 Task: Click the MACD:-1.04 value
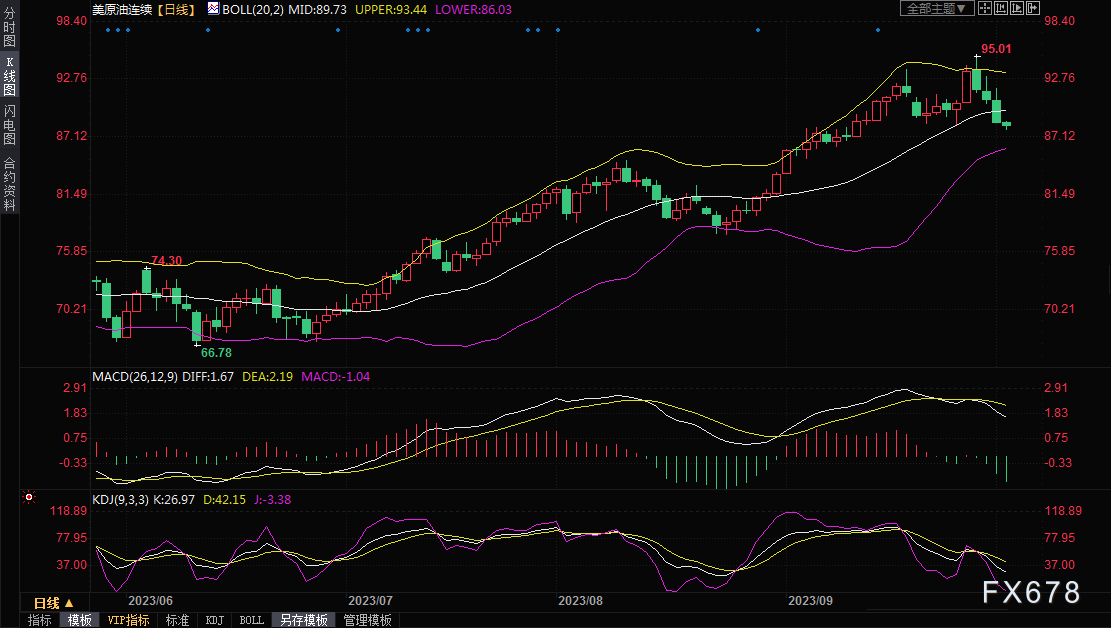(x=336, y=376)
